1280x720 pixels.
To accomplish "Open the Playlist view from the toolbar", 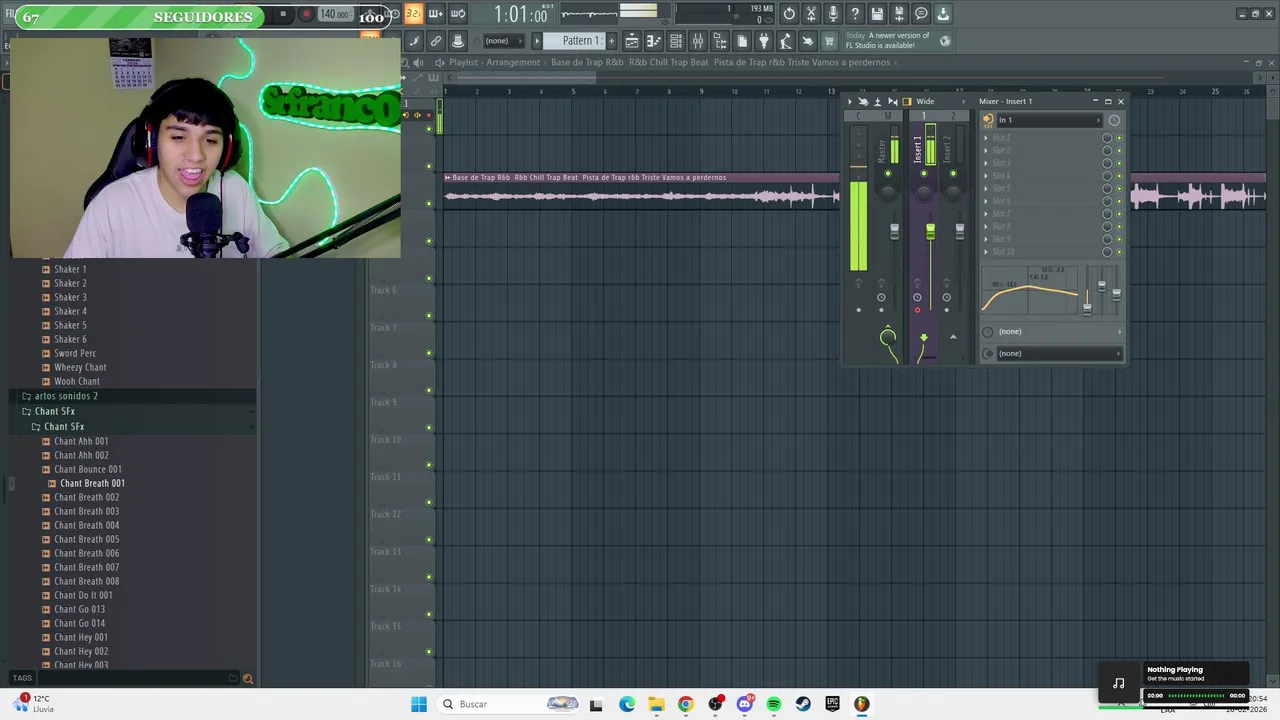I will pos(632,41).
